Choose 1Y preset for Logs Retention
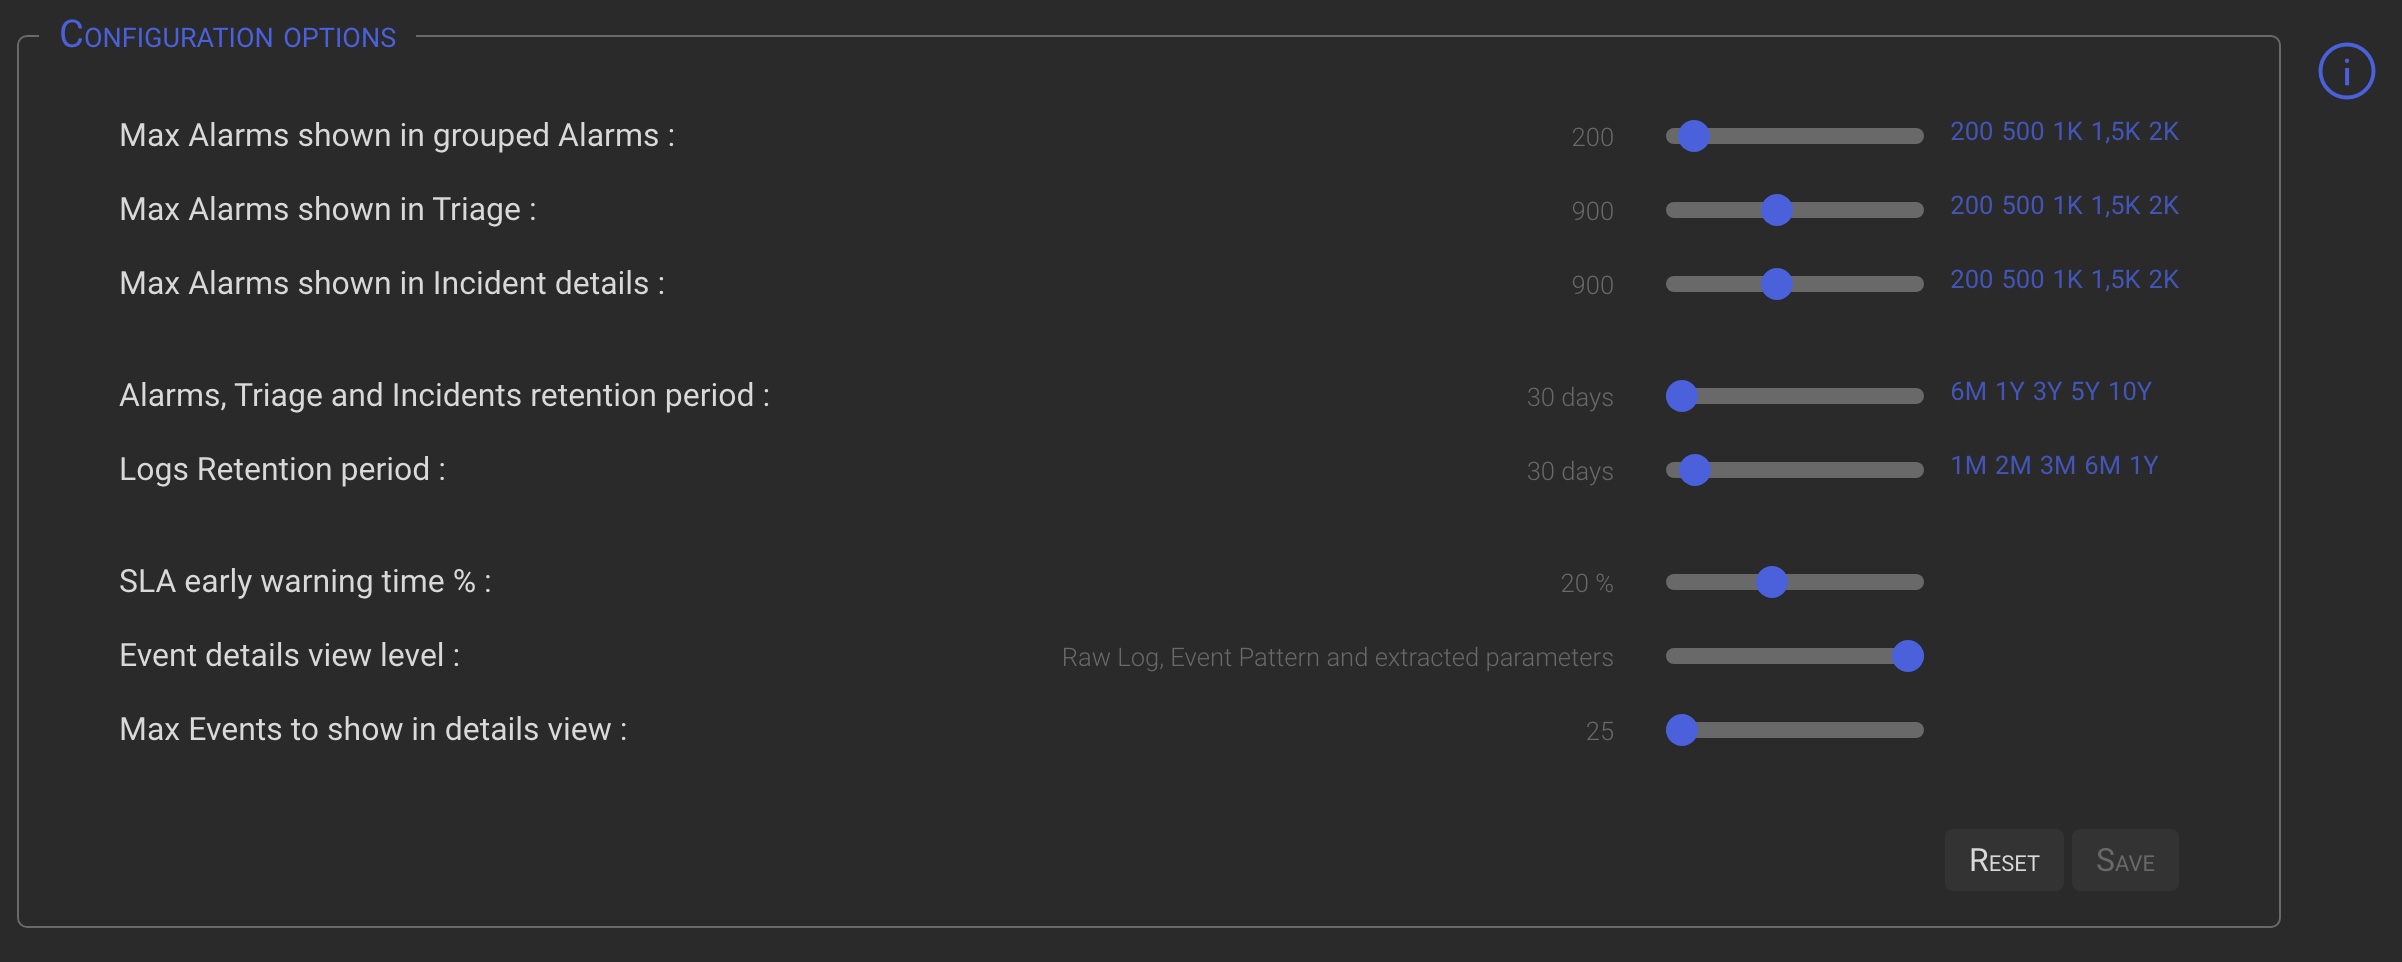Screen dimensions: 2402x962 click(2143, 466)
